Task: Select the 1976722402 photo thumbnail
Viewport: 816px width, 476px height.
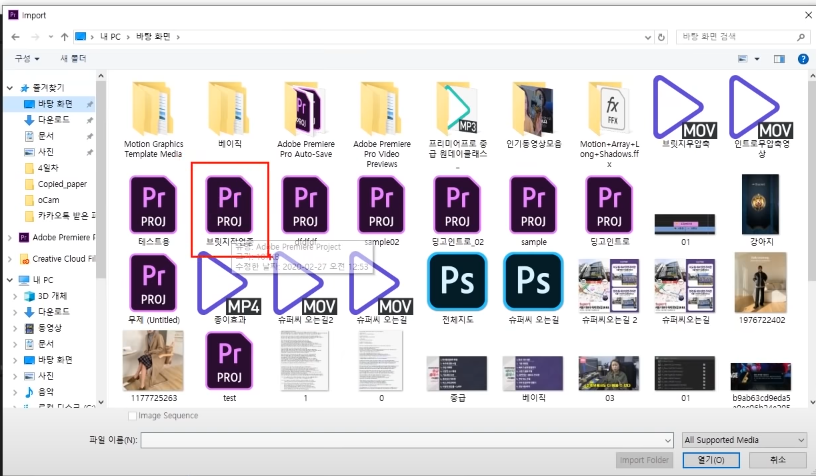Action: 761,289
